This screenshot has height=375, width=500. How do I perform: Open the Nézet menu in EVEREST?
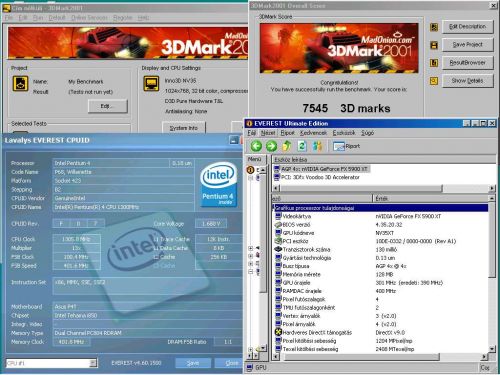coord(268,133)
